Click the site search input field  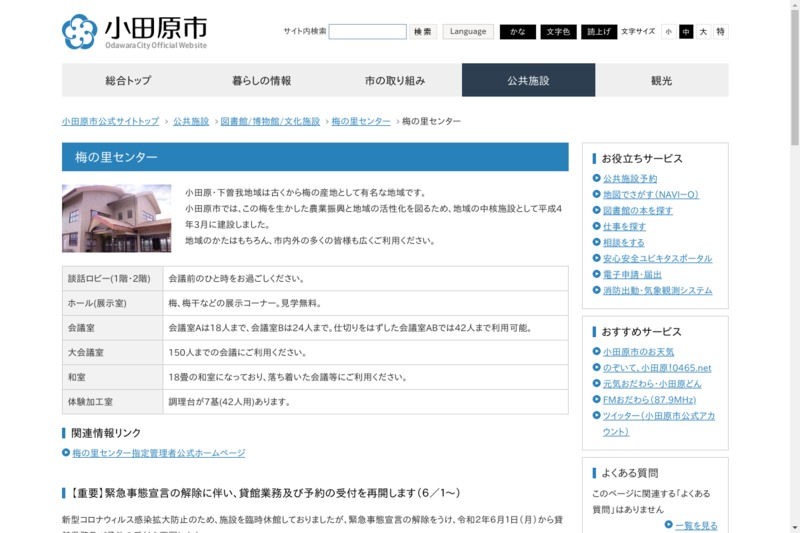point(367,32)
